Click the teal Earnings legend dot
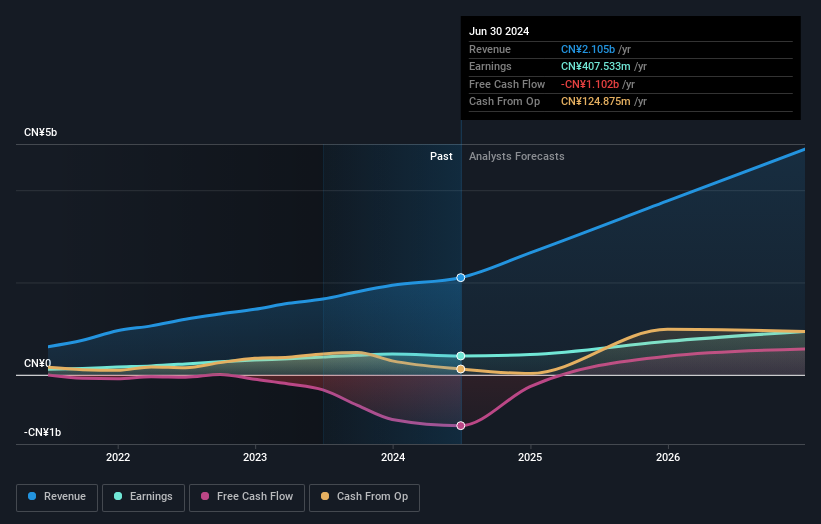 pos(118,496)
